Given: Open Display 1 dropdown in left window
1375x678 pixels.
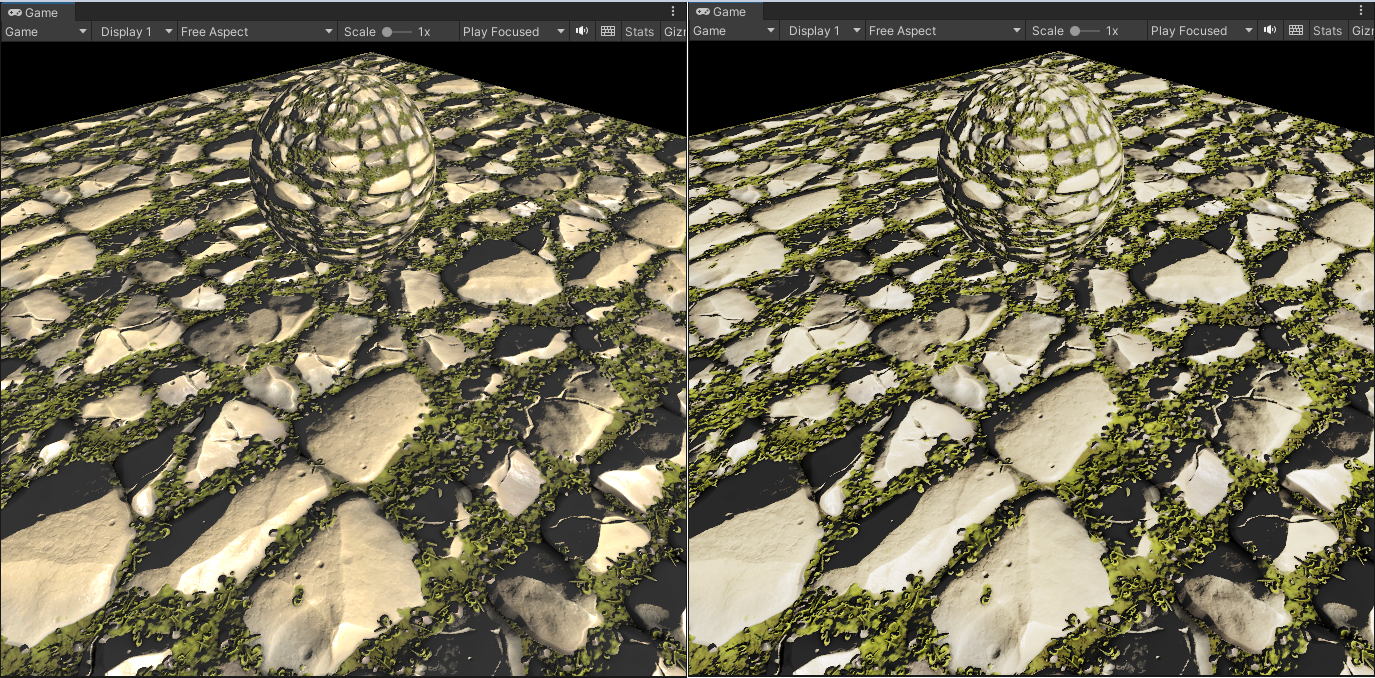Looking at the screenshot, I should (135, 31).
